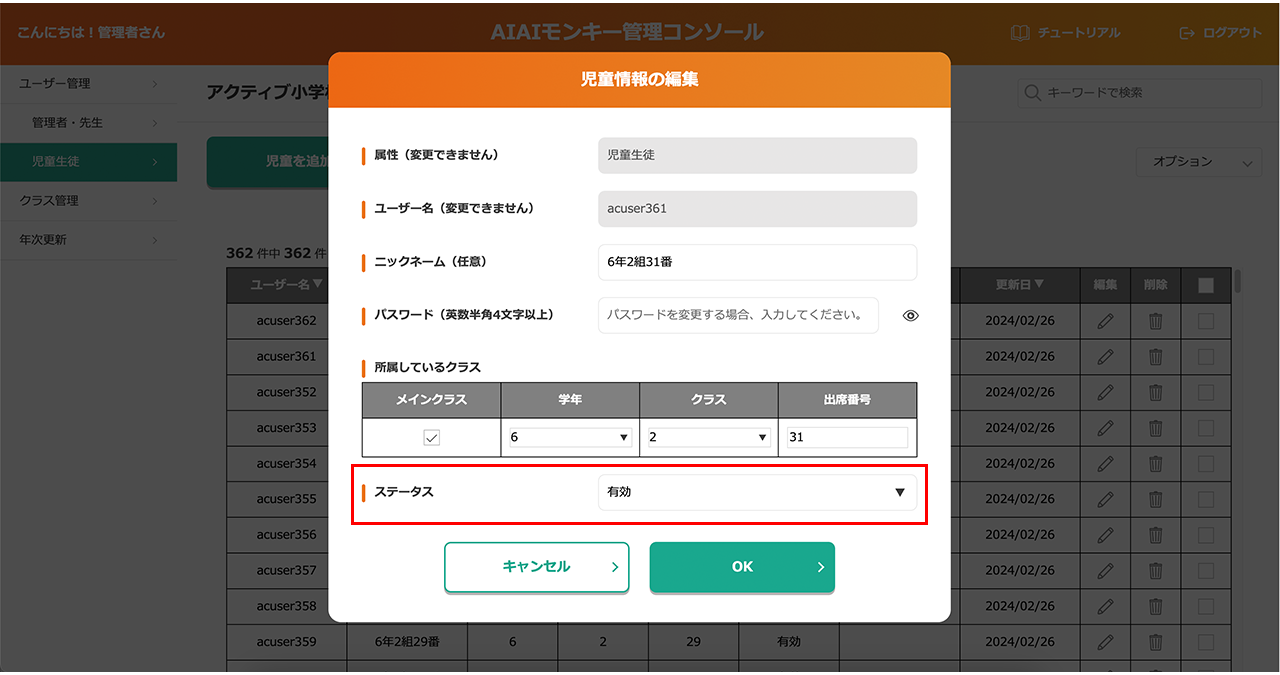This screenshot has height=675, width=1280.
Task: Tick the row checkbox for acuser353
Action: point(1205,428)
